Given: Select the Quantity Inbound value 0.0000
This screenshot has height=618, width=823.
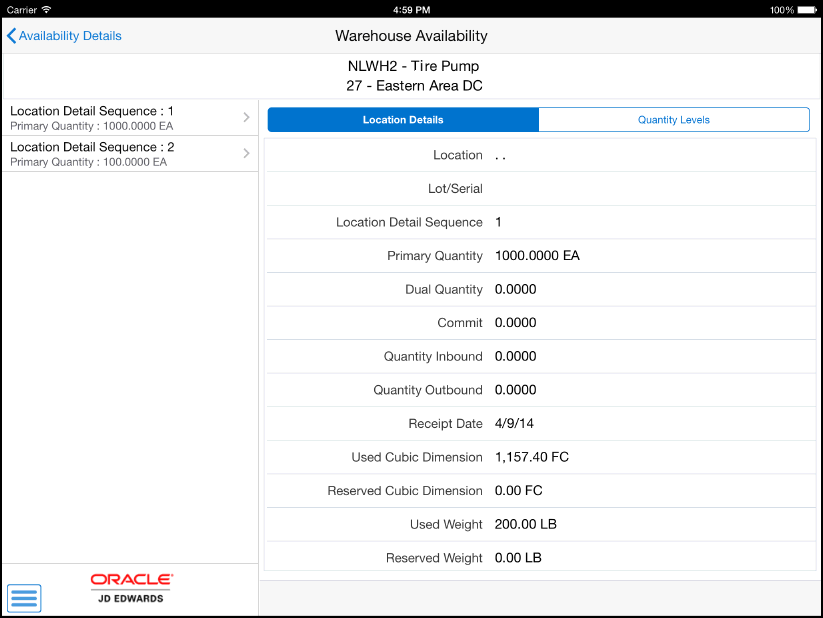Looking at the screenshot, I should [x=515, y=357].
